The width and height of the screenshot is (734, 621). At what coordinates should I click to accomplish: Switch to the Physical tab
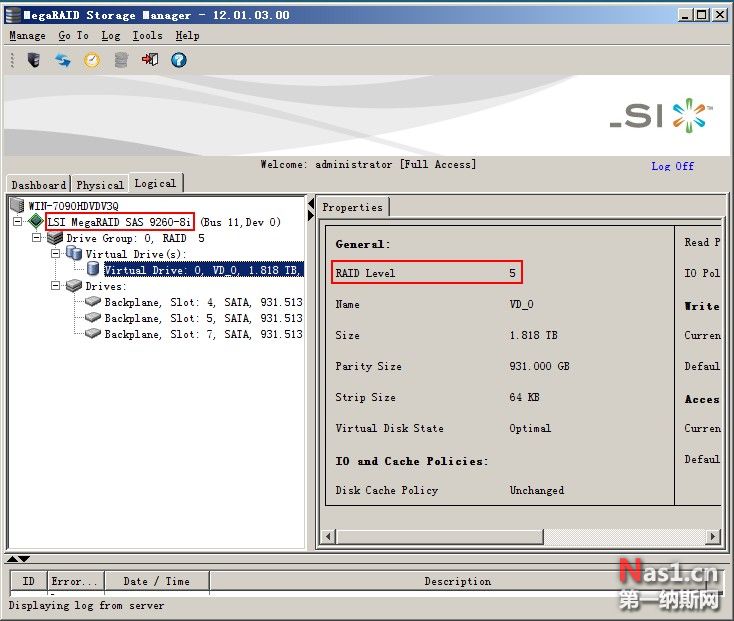coord(100,185)
